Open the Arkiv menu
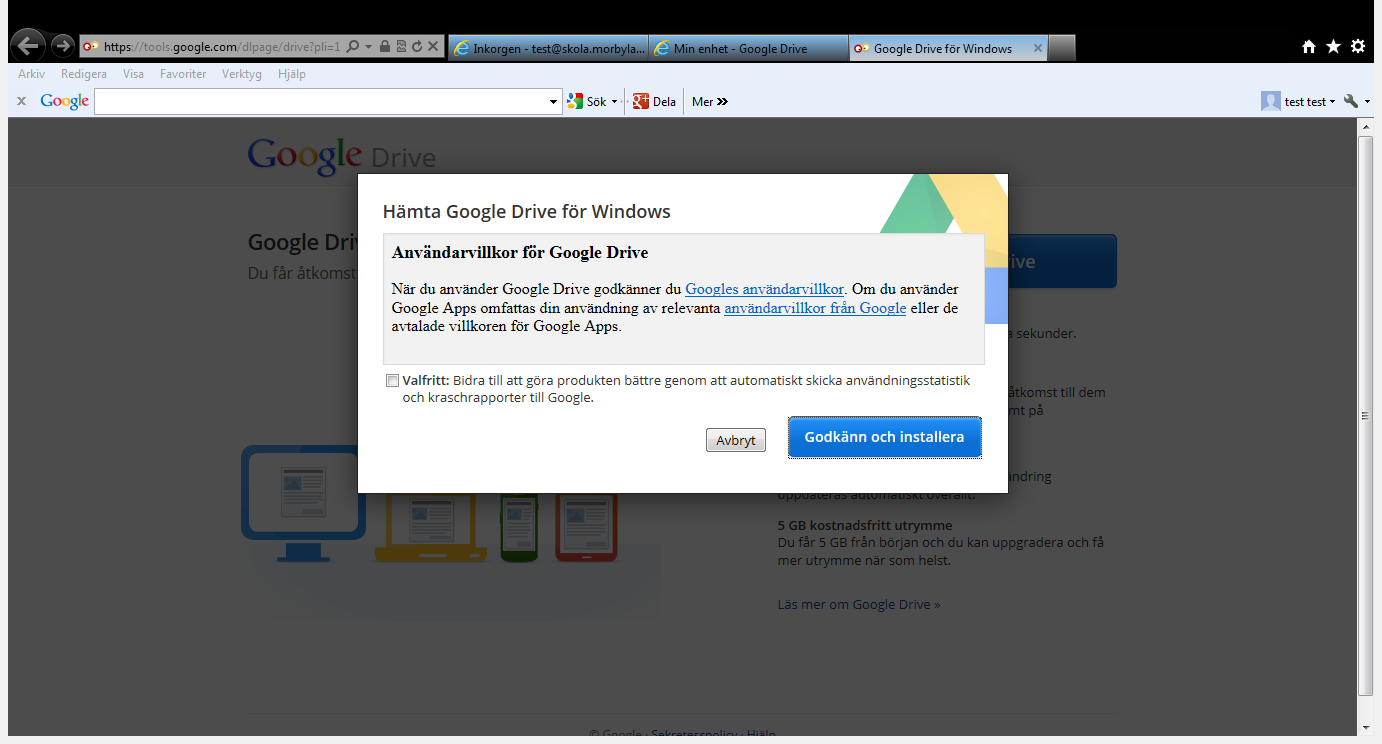Image resolution: width=1382 pixels, height=744 pixels. 31,74
